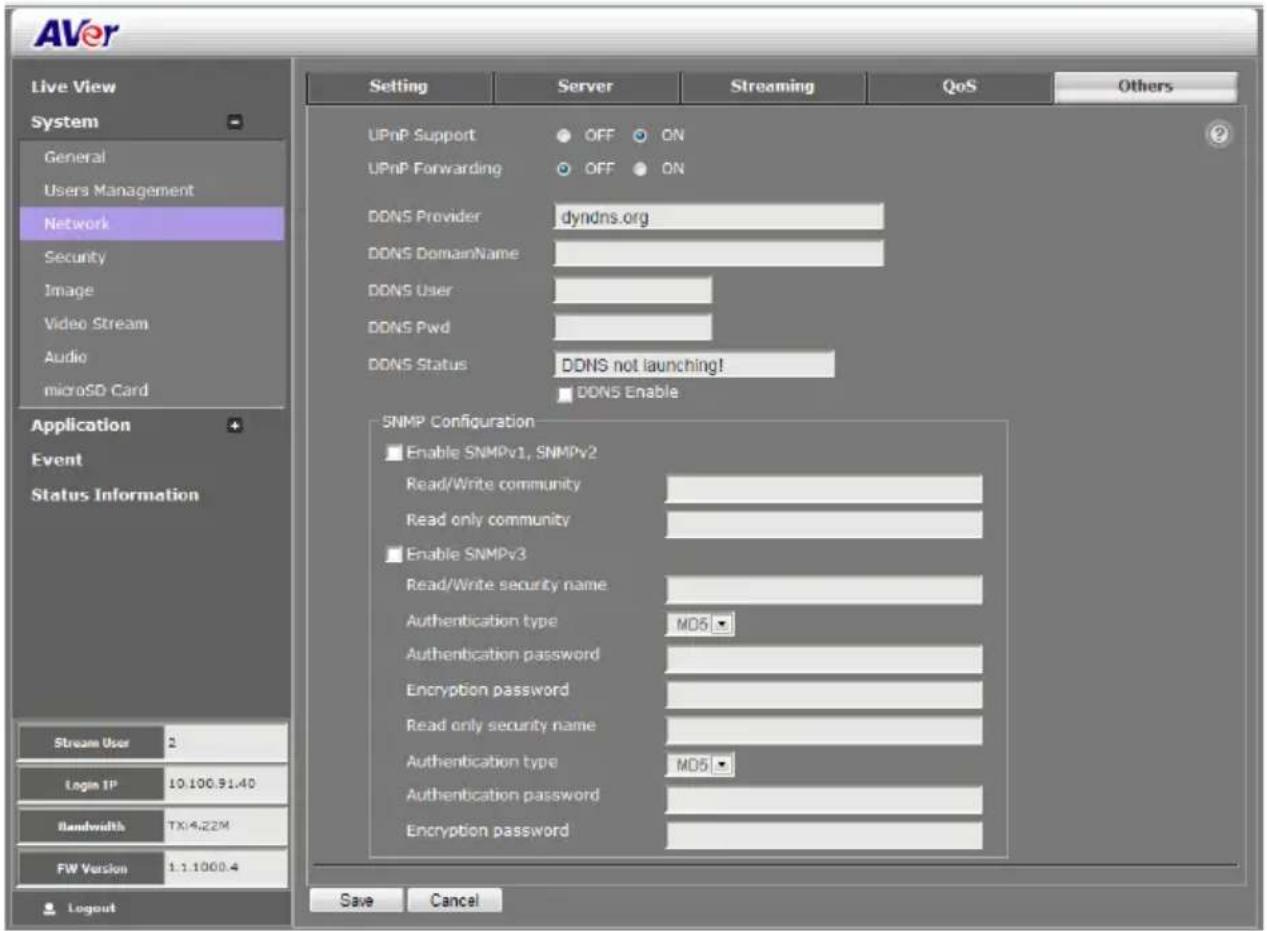This screenshot has height=931, width=1267.
Task: Set UPnP Support to ON
Action: coord(640,135)
